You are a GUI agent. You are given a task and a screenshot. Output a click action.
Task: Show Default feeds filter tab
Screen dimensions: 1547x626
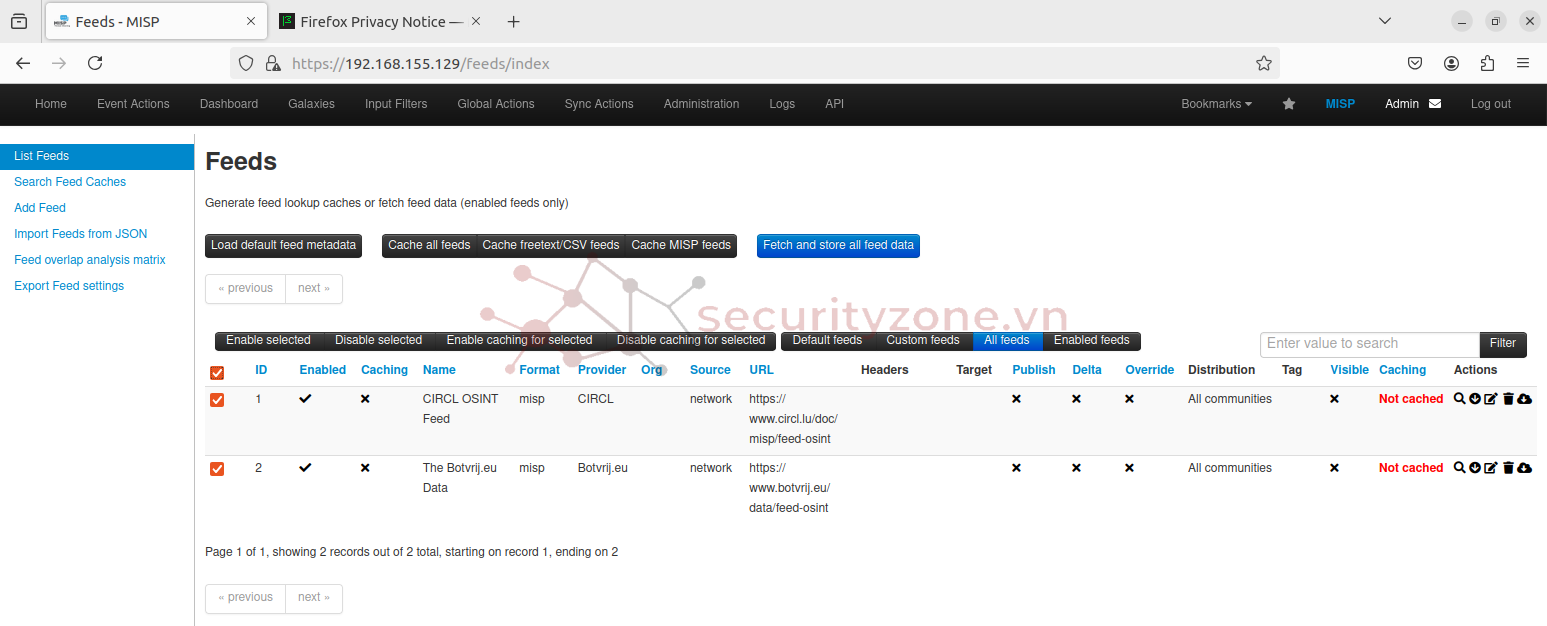click(x=827, y=341)
